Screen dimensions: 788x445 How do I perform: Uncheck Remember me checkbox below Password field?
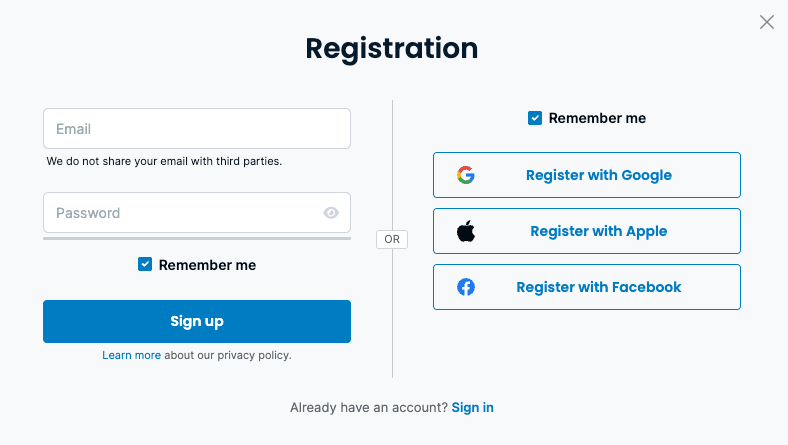click(x=145, y=265)
